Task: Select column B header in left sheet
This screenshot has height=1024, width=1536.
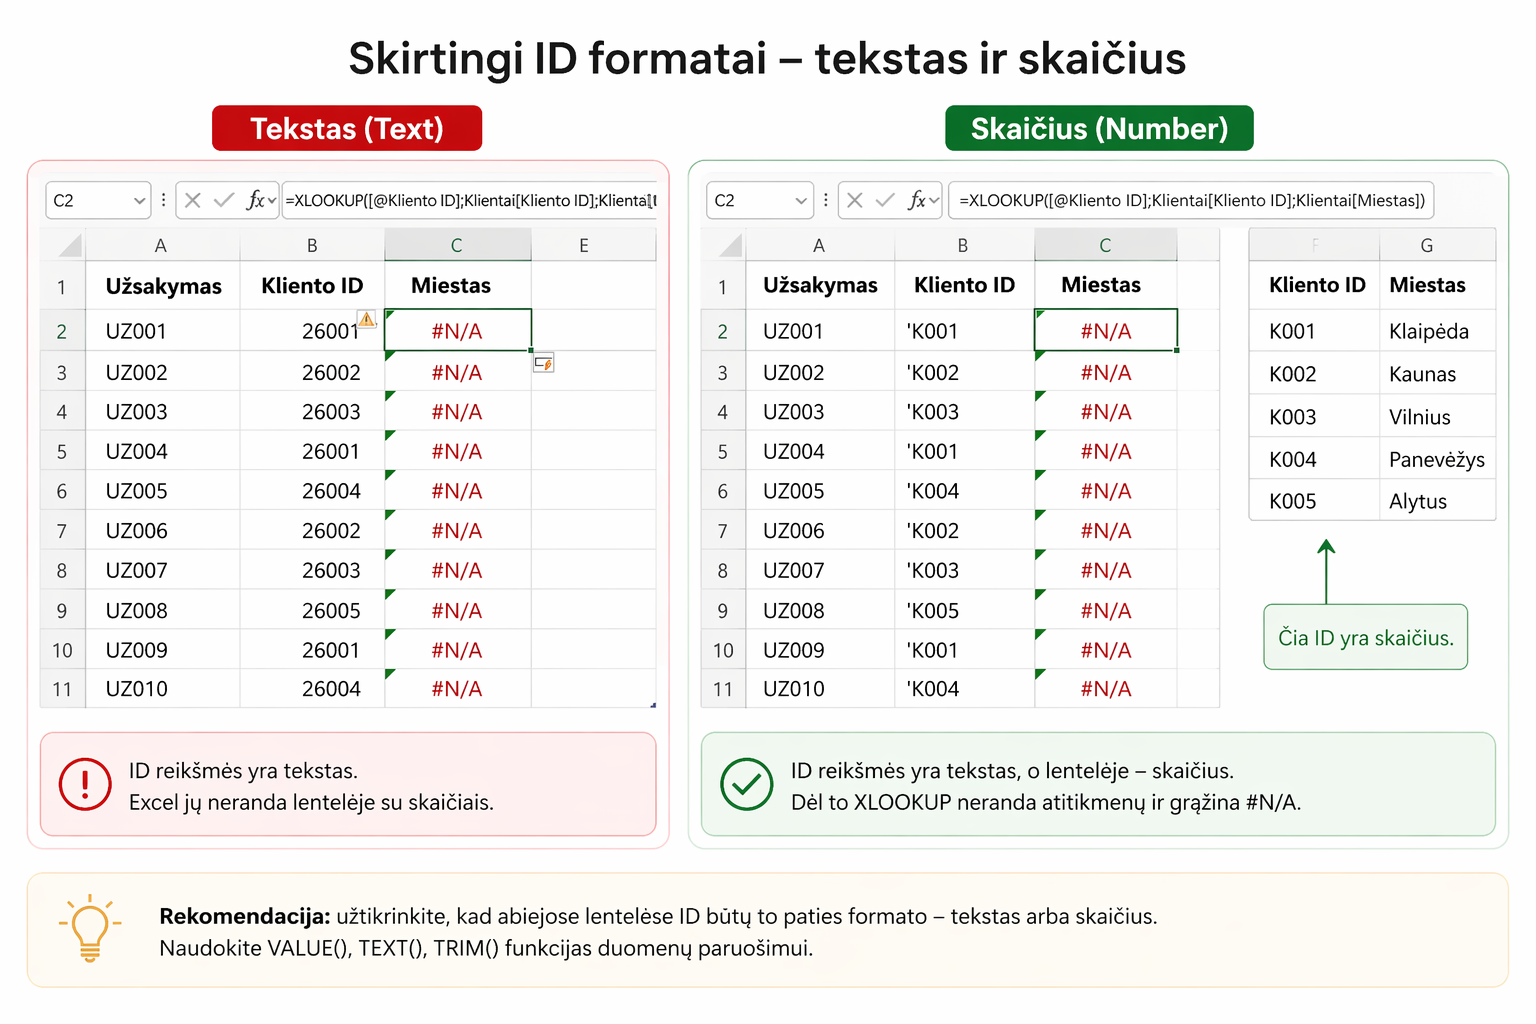Action: pos(312,245)
